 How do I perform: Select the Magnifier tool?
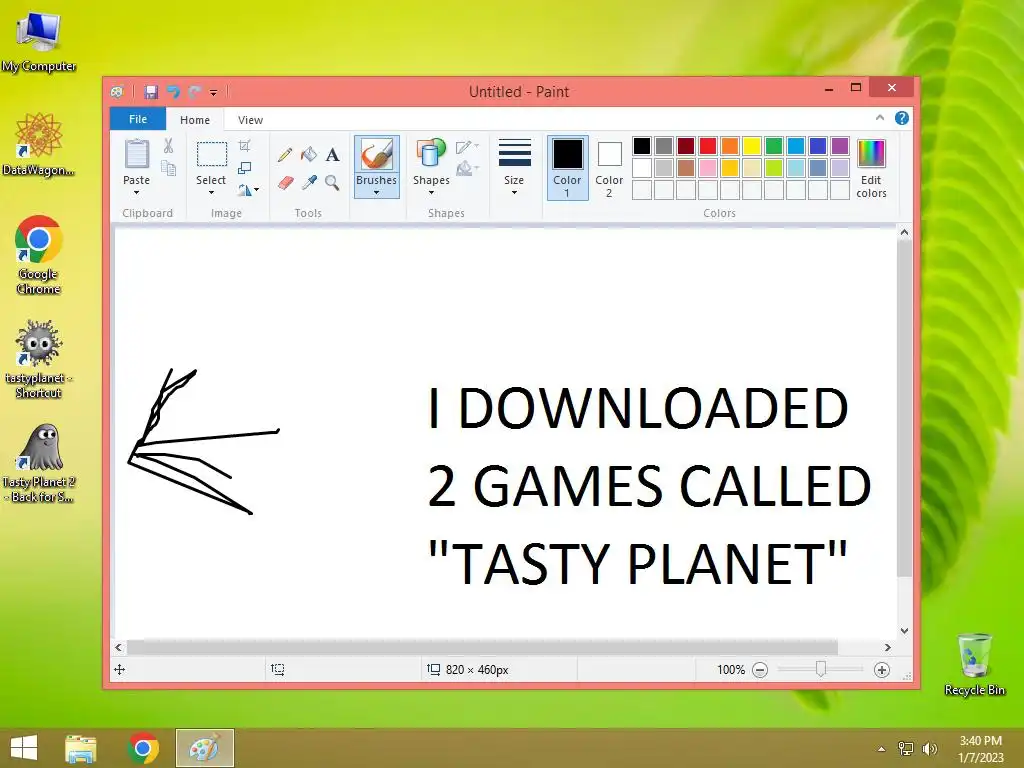pos(332,182)
